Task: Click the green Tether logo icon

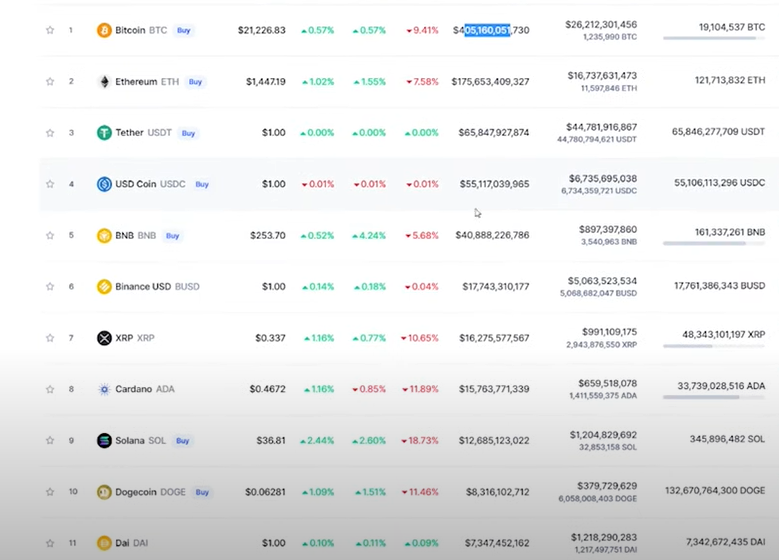Action: point(104,133)
